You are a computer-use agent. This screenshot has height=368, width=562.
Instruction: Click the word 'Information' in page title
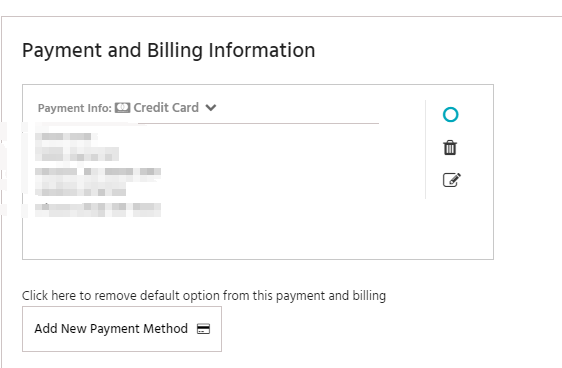262,50
